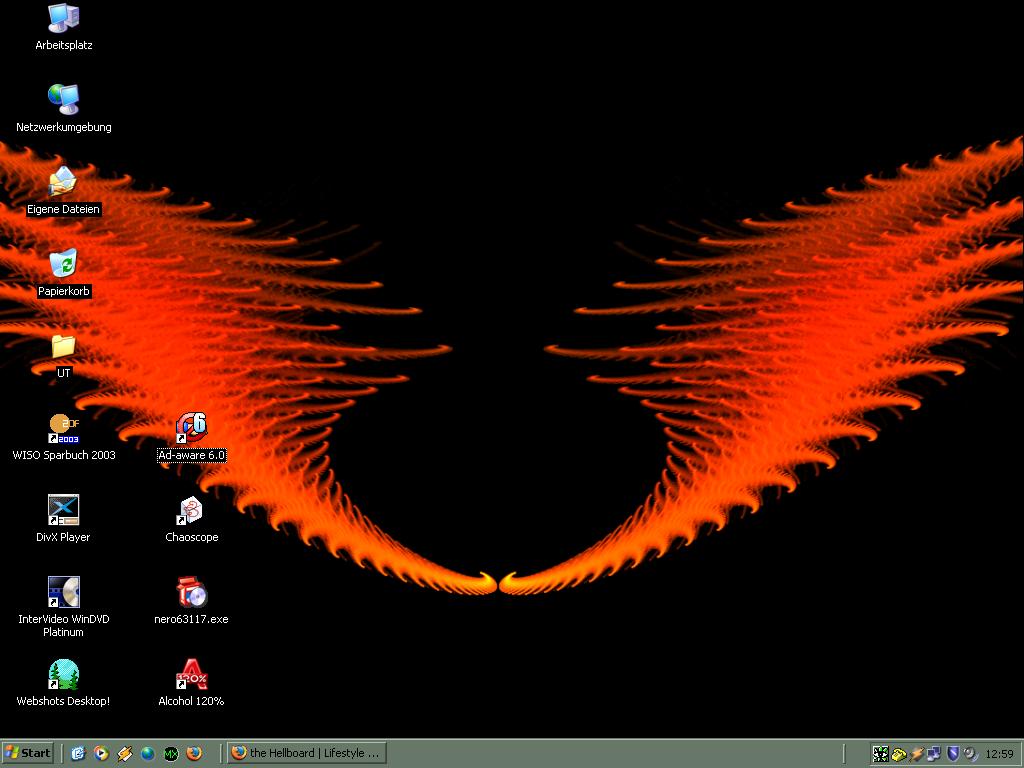This screenshot has width=1024, height=768.
Task: Select the UT folder on desktop
Action: [x=63, y=347]
